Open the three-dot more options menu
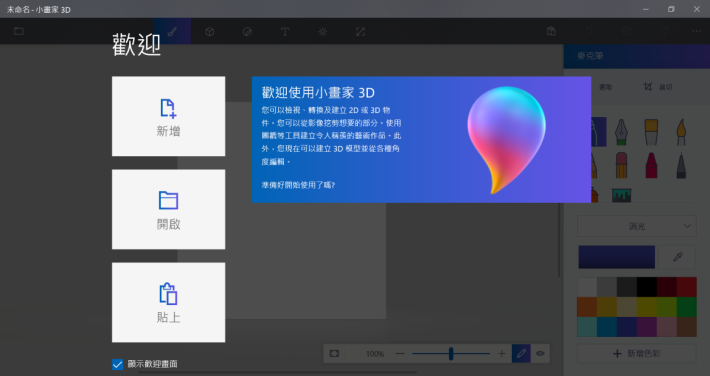Screen dimensions: 710x376 (697, 31)
